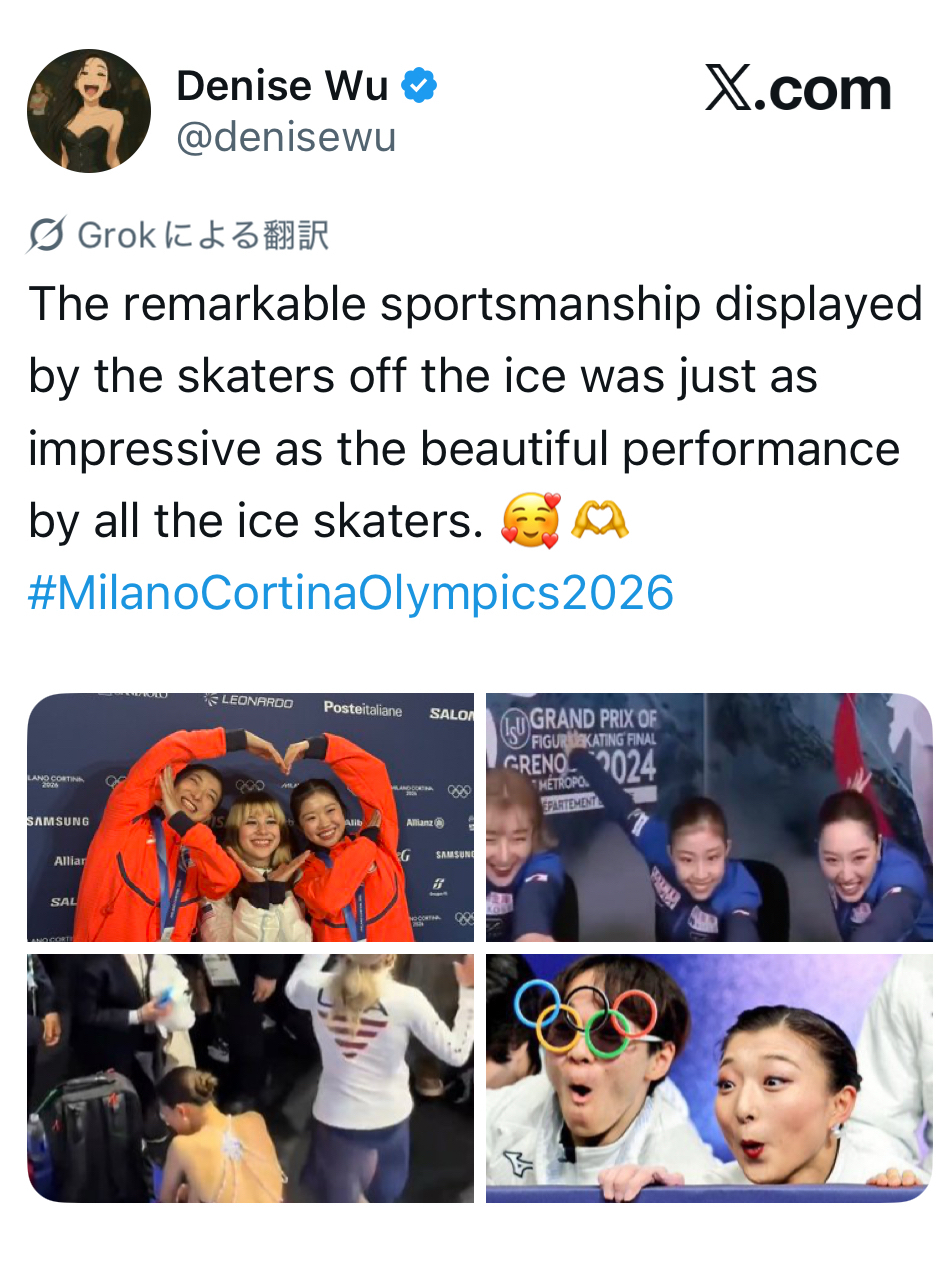
Task: Open the Olympic rings glasses photo
Action: (x=709, y=1077)
